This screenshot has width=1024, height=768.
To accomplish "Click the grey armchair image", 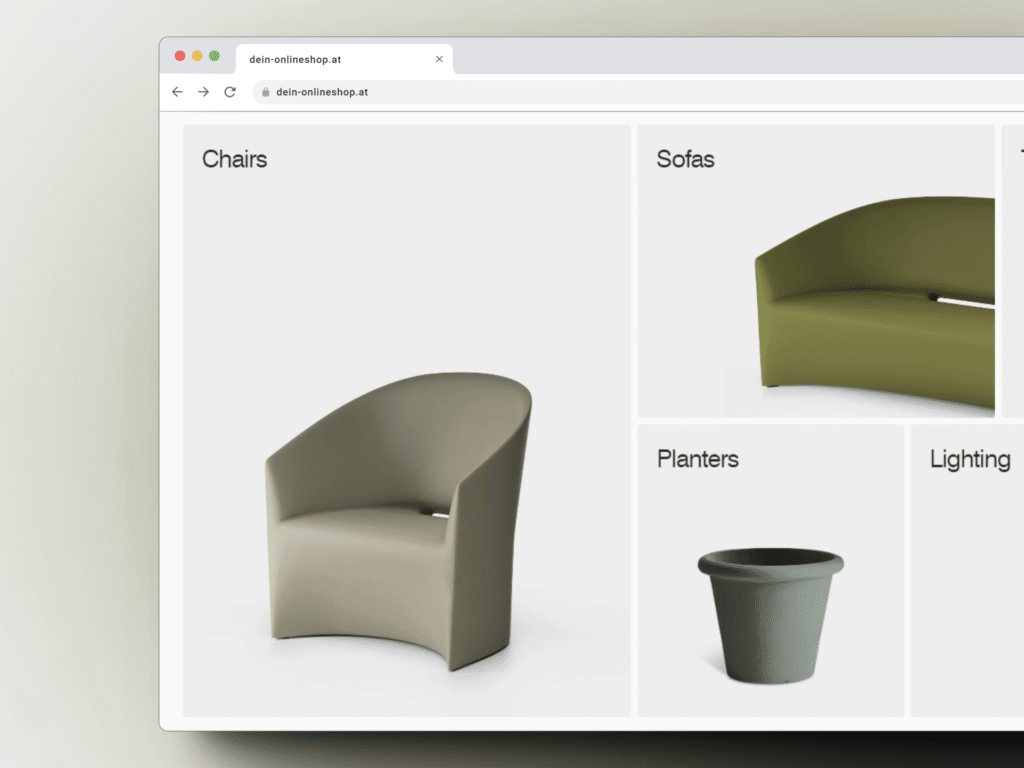I will pyautogui.click(x=398, y=521).
